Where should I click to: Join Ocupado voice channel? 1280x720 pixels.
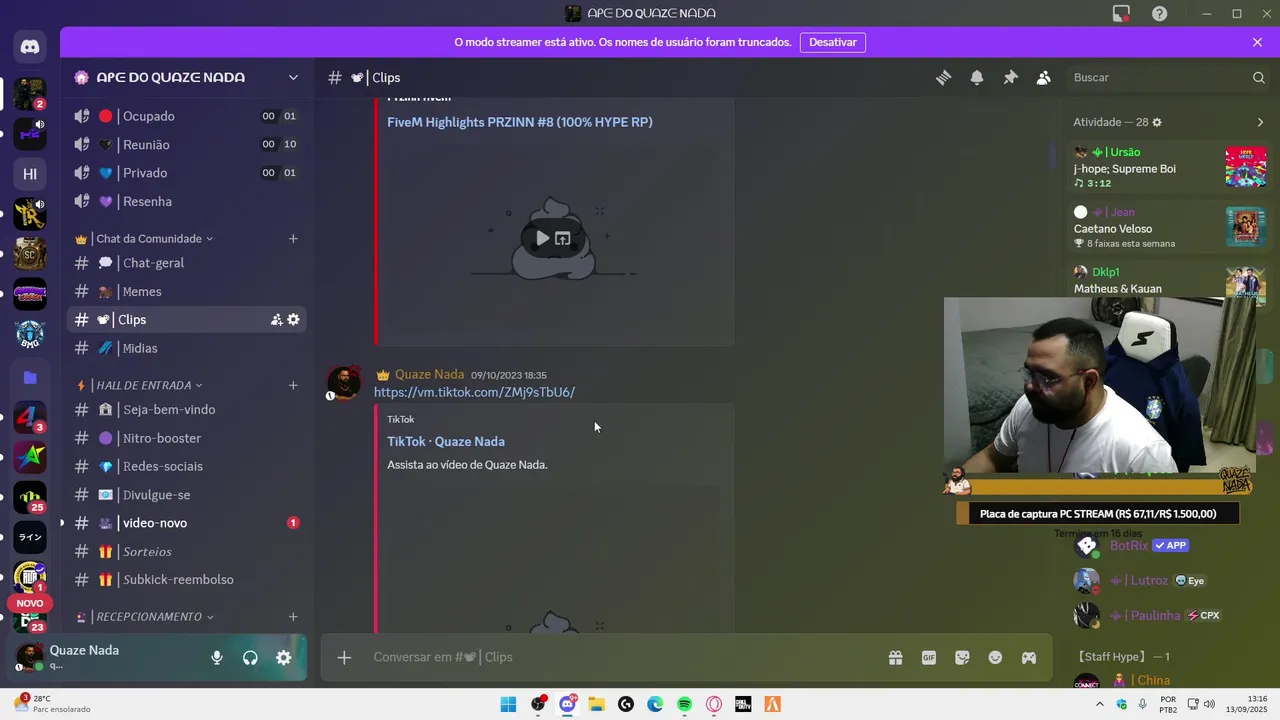coord(186,116)
